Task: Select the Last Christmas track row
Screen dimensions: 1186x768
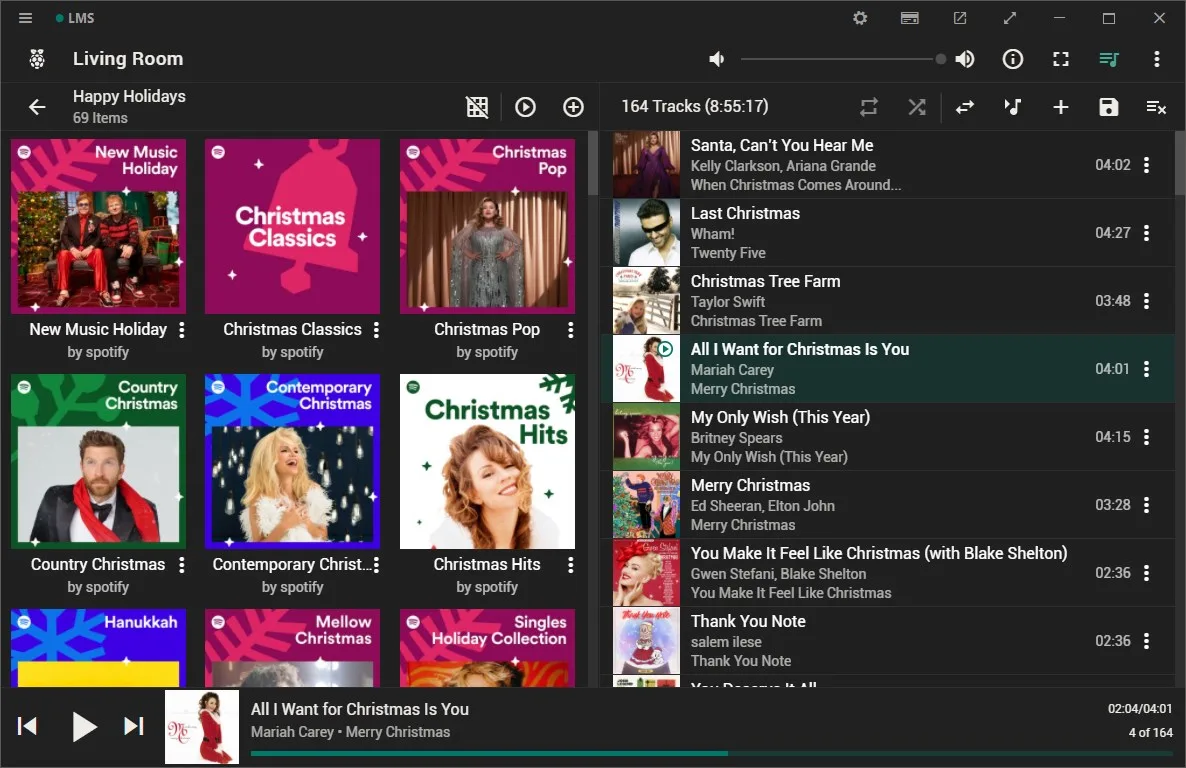Action: [888, 233]
